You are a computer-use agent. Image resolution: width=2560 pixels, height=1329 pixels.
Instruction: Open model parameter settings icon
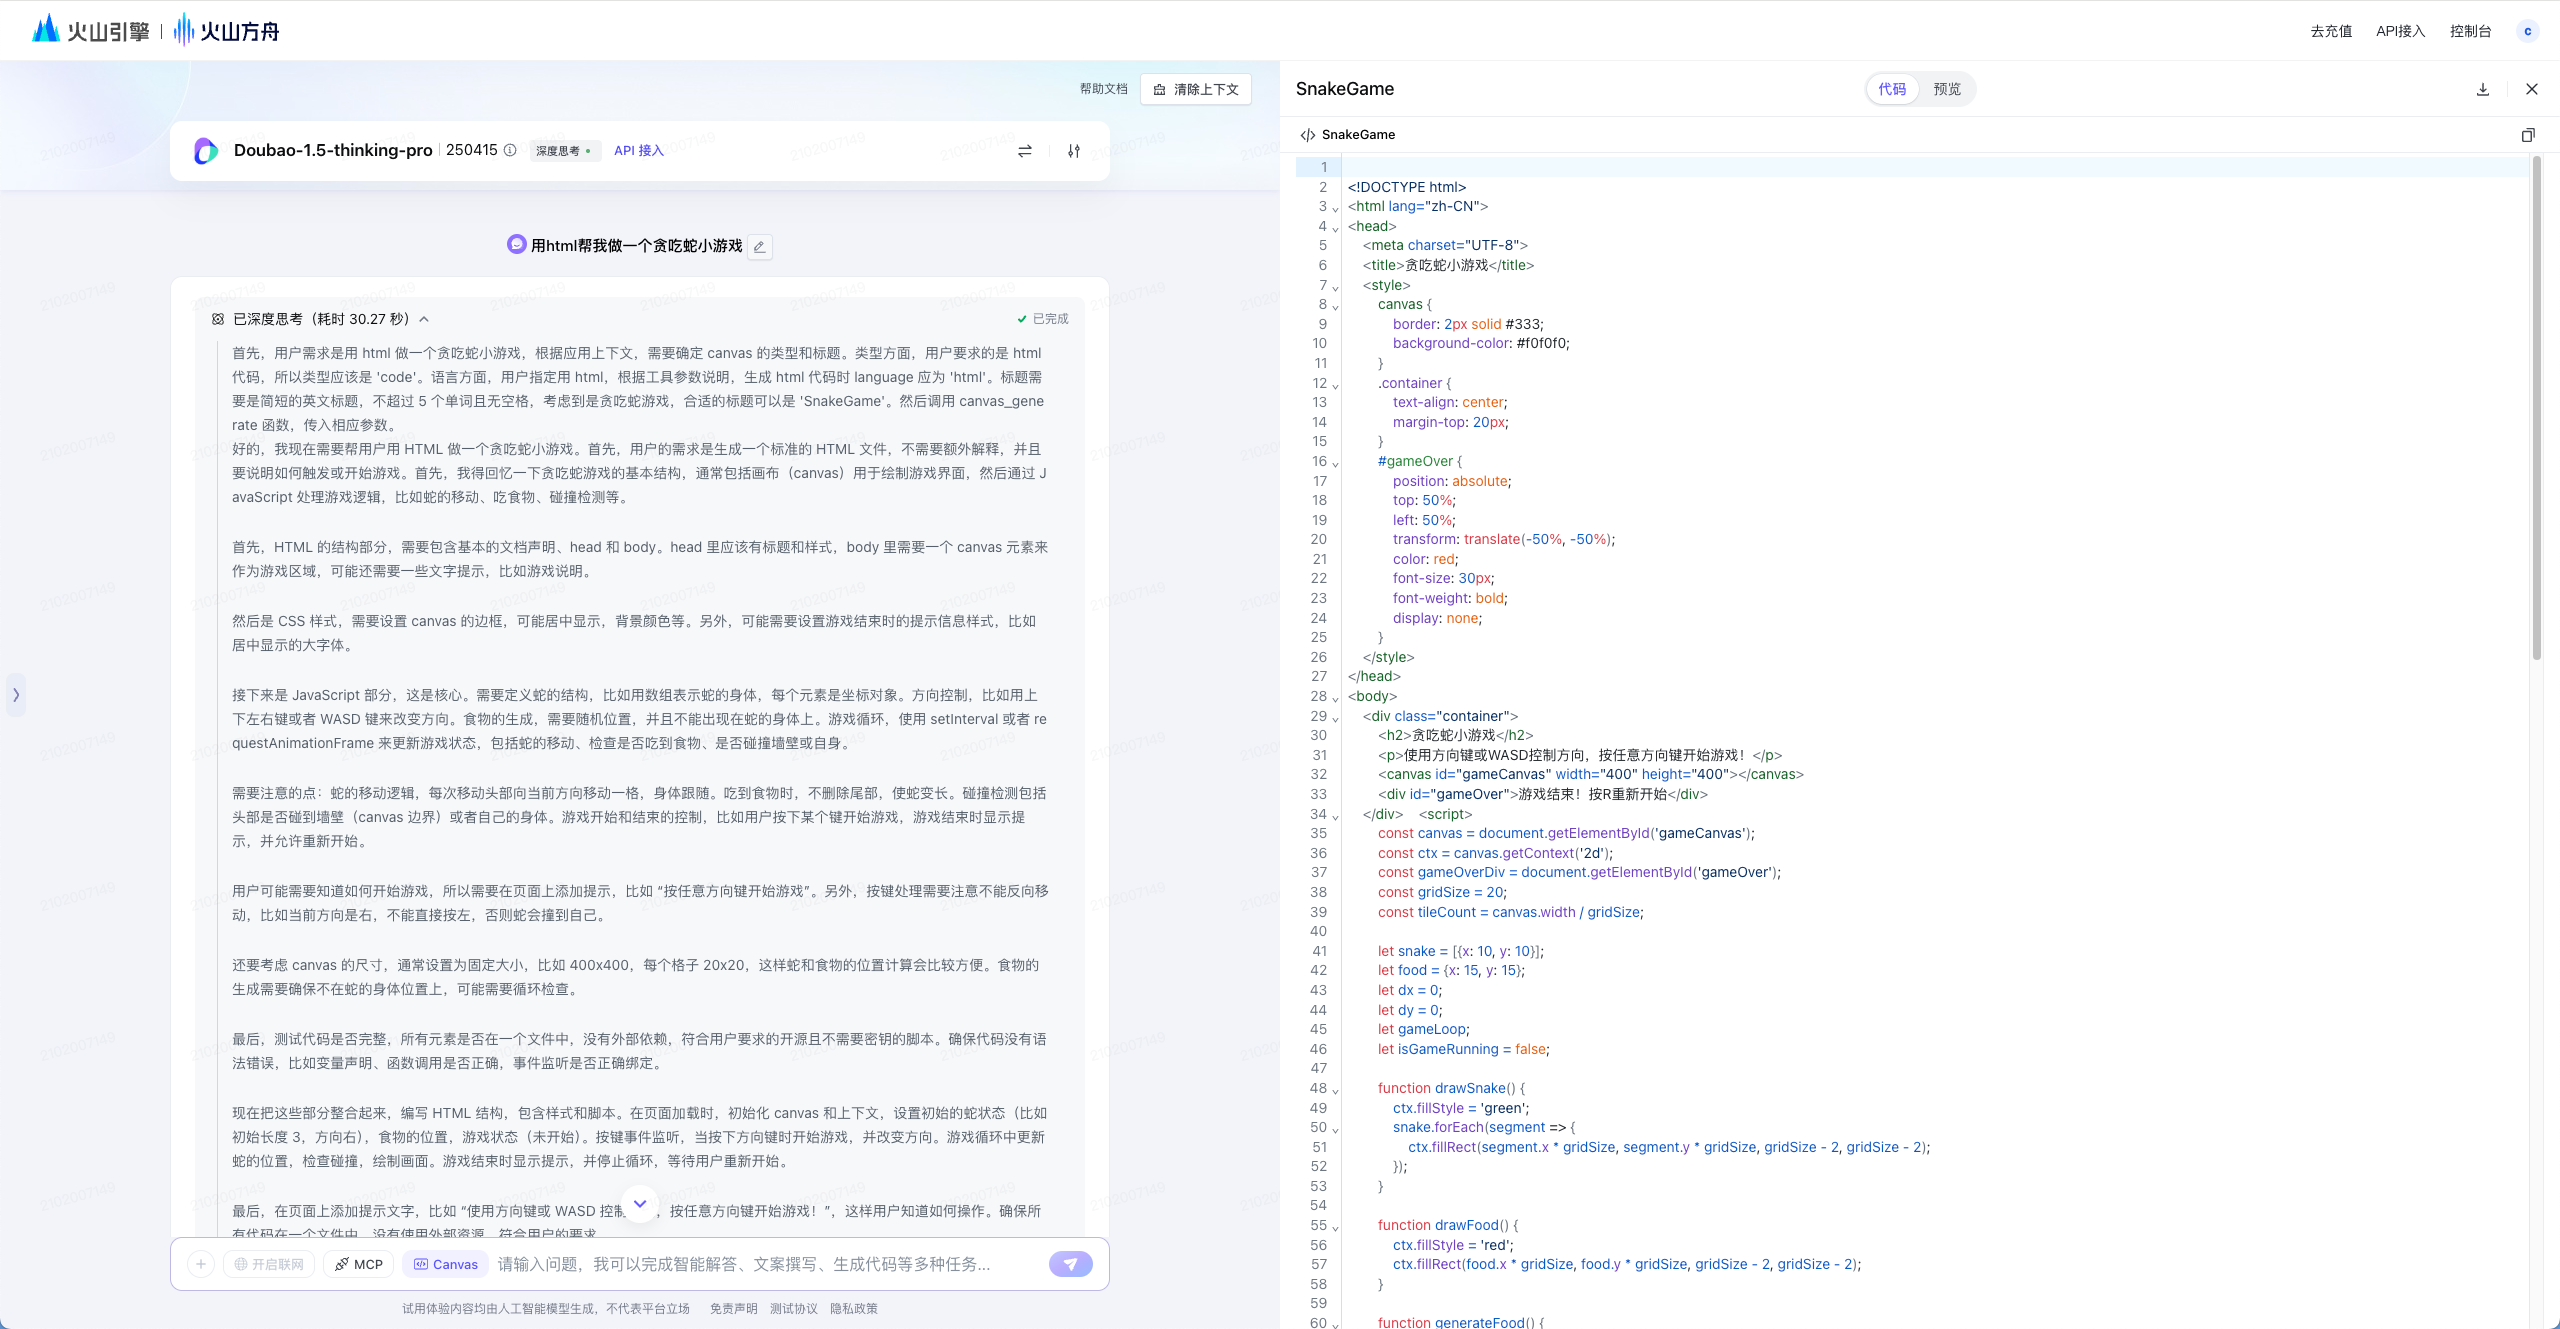1073,151
